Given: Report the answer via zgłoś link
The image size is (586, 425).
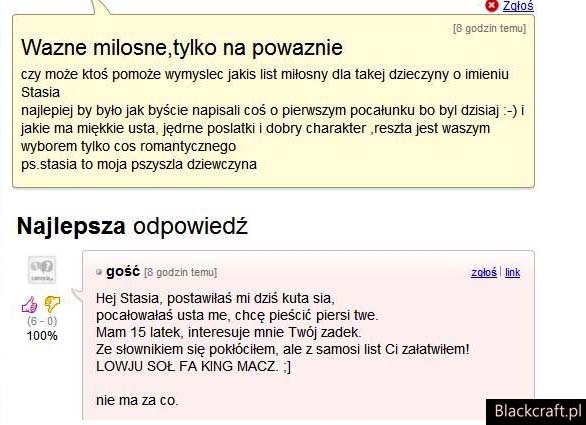Looking at the screenshot, I should click(484, 272).
